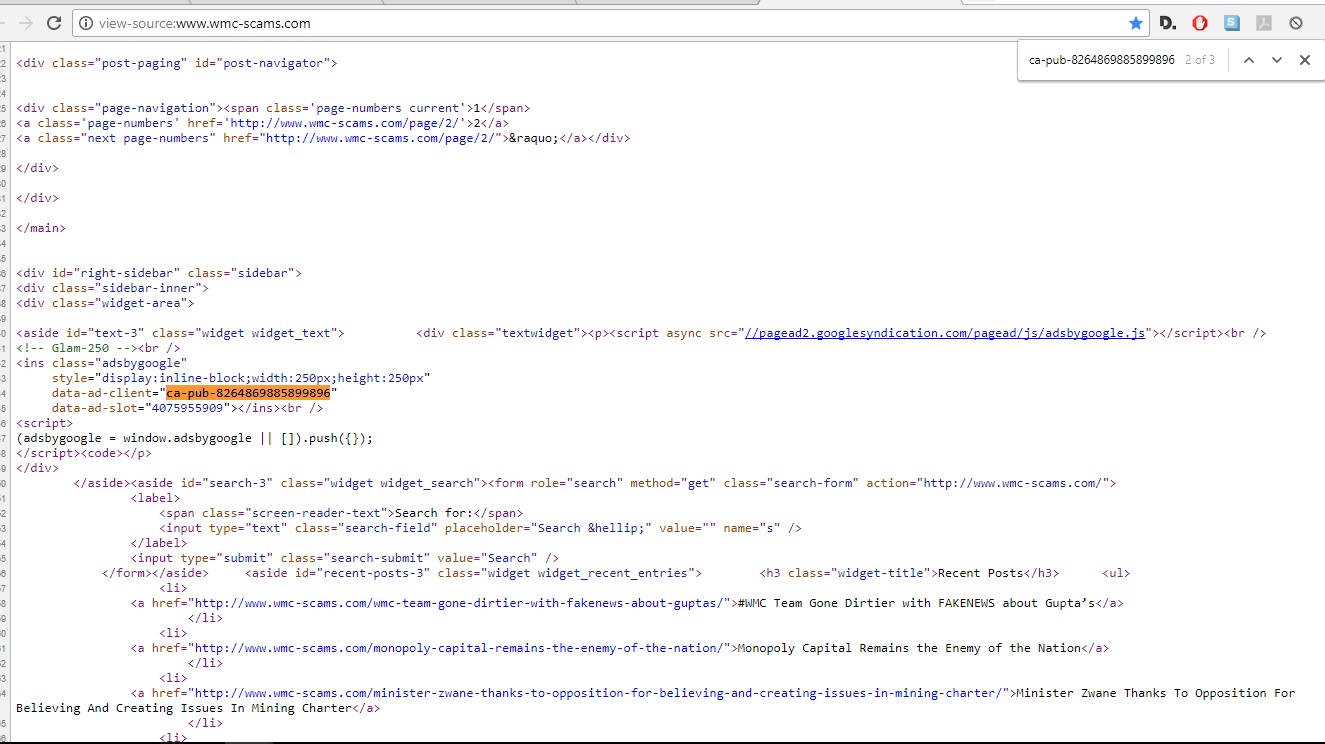
Task: Open the black D. extension icon
Action: tap(1168, 23)
